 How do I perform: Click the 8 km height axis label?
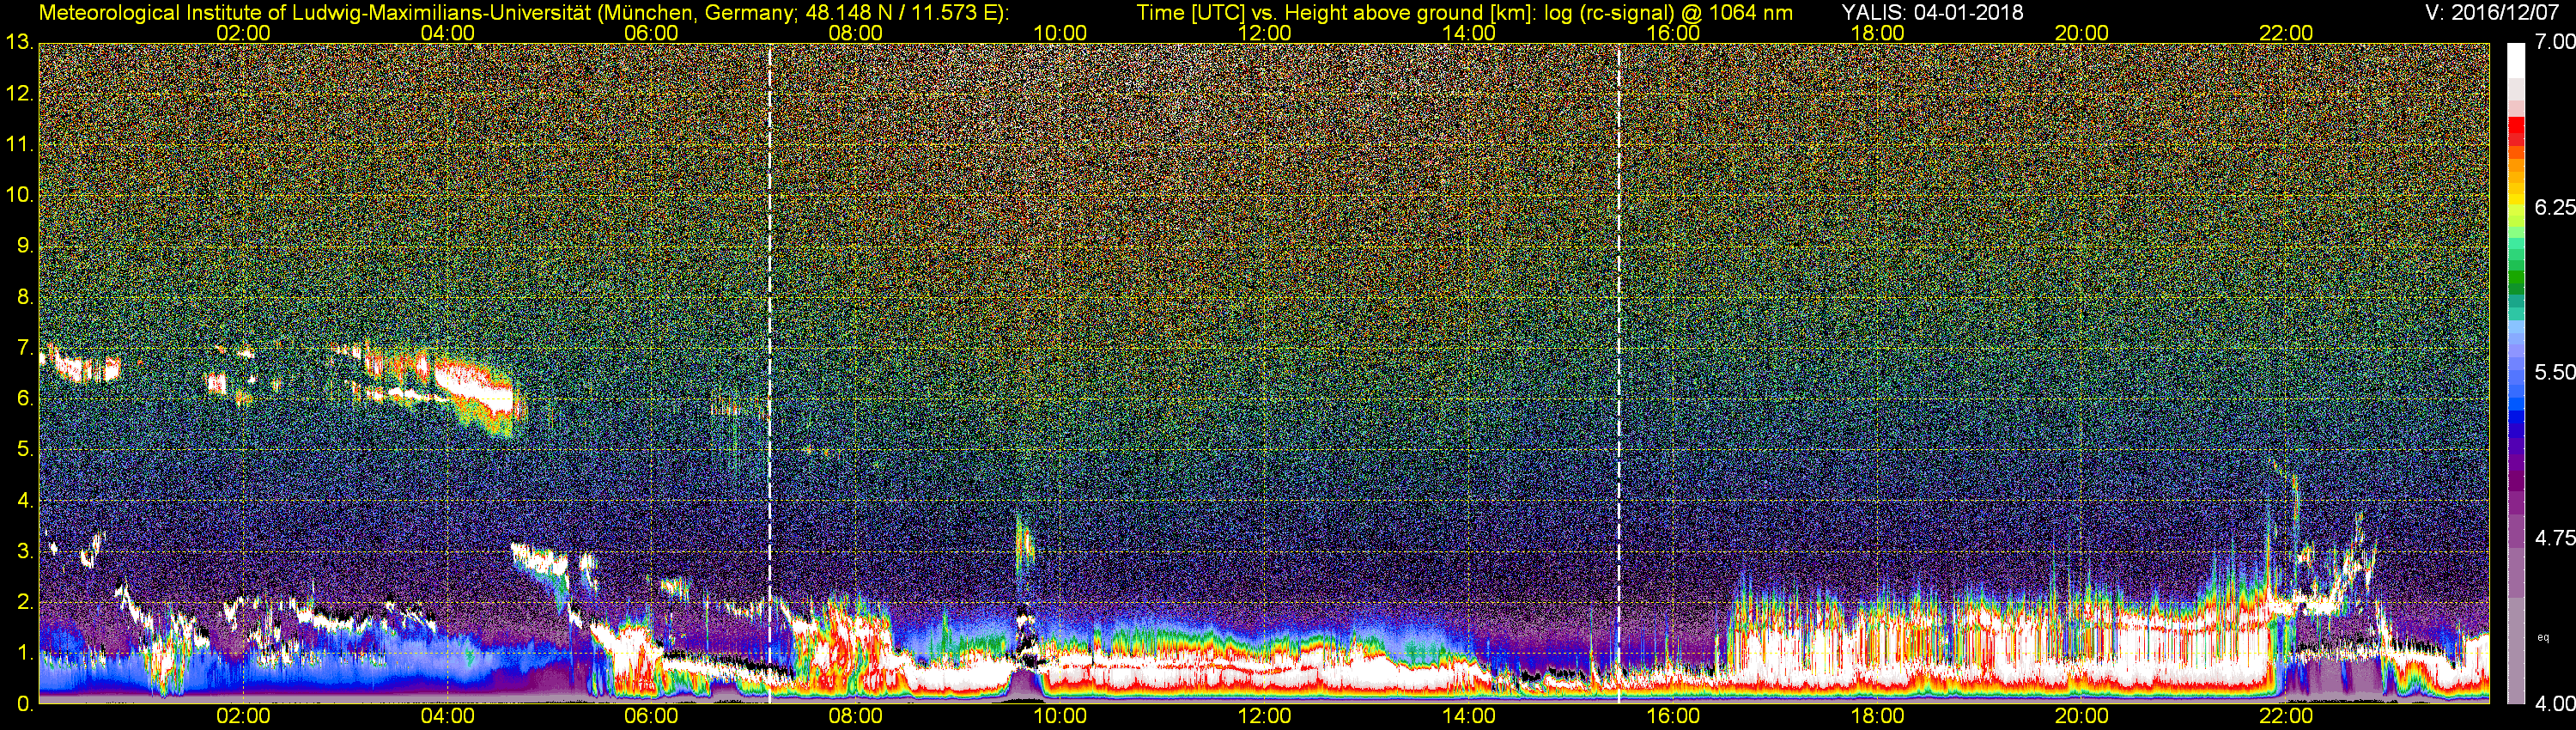click(25, 297)
